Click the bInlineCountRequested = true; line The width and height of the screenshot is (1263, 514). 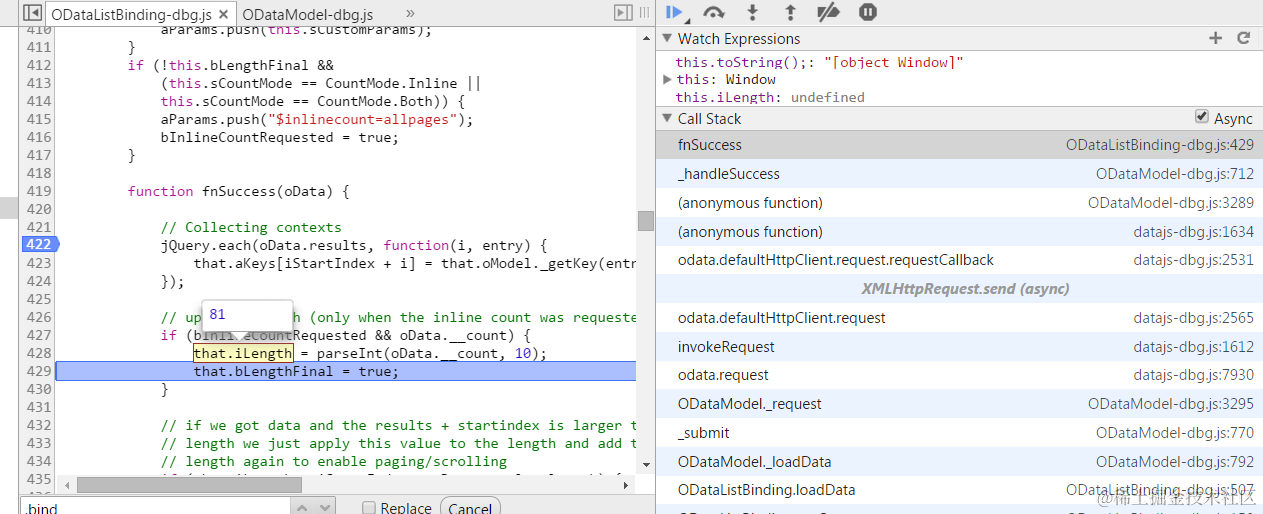[279, 137]
